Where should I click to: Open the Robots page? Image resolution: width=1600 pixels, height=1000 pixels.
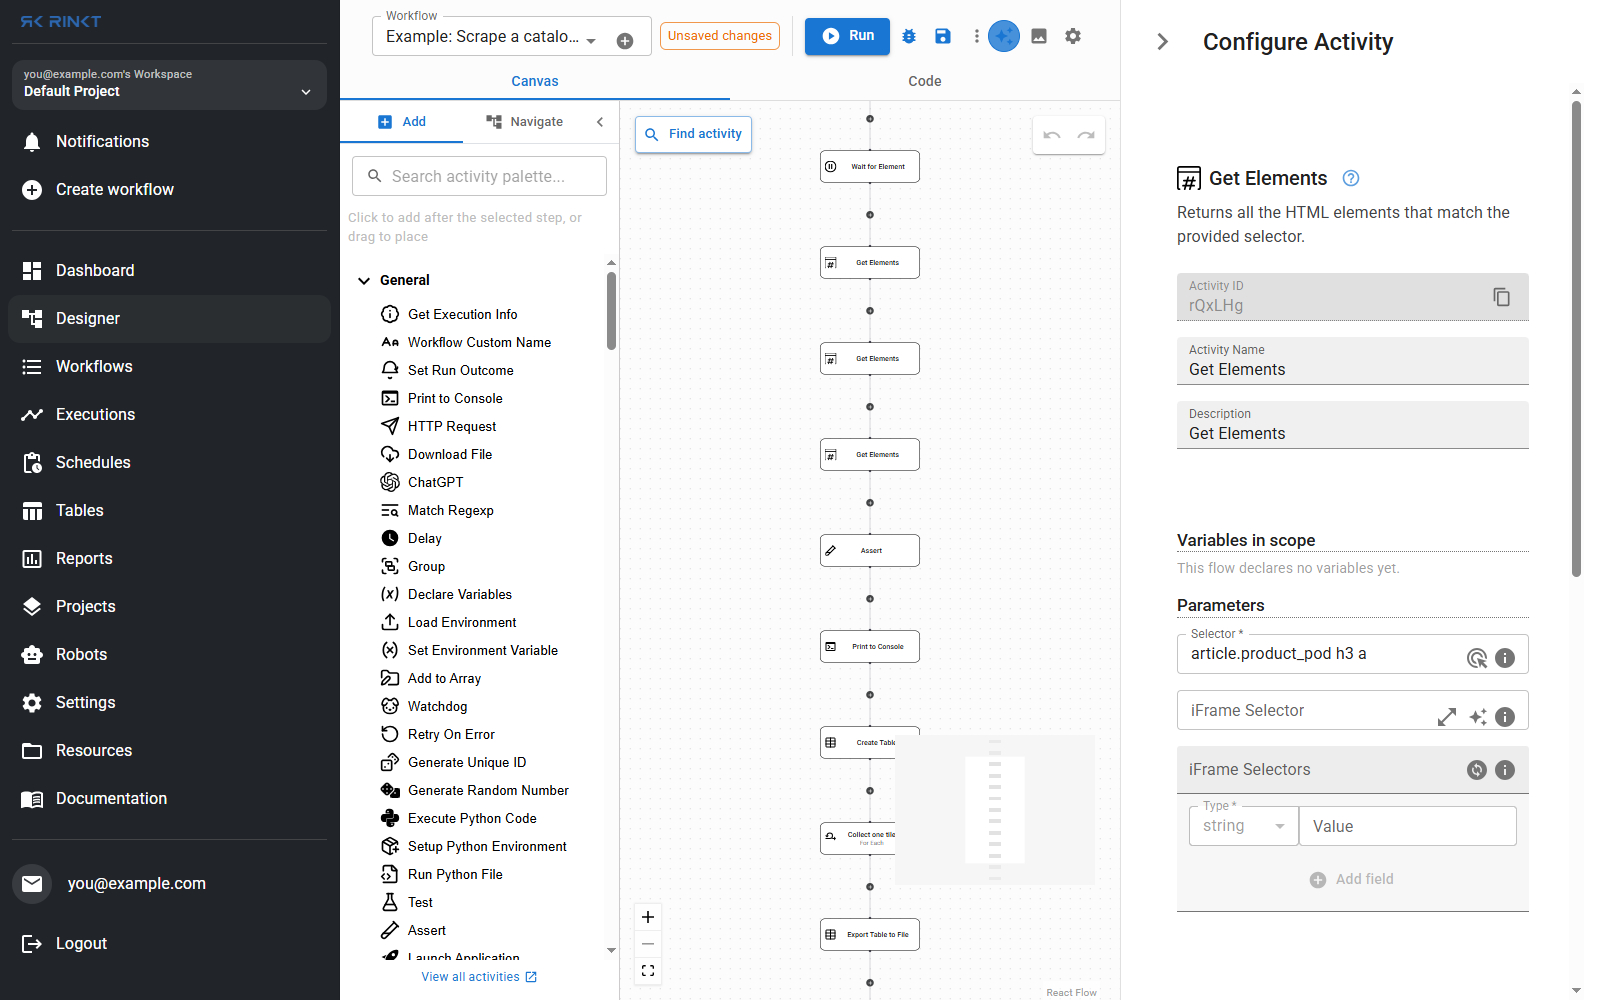169,654
